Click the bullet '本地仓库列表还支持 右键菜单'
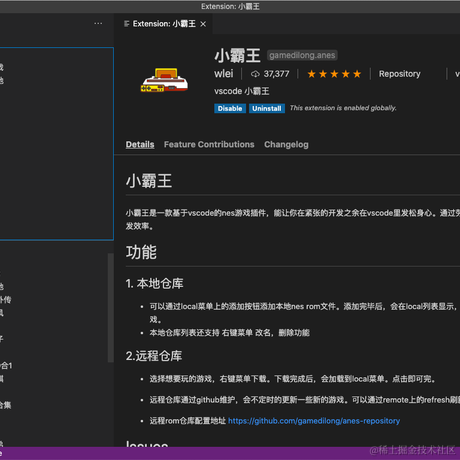 click(229, 333)
